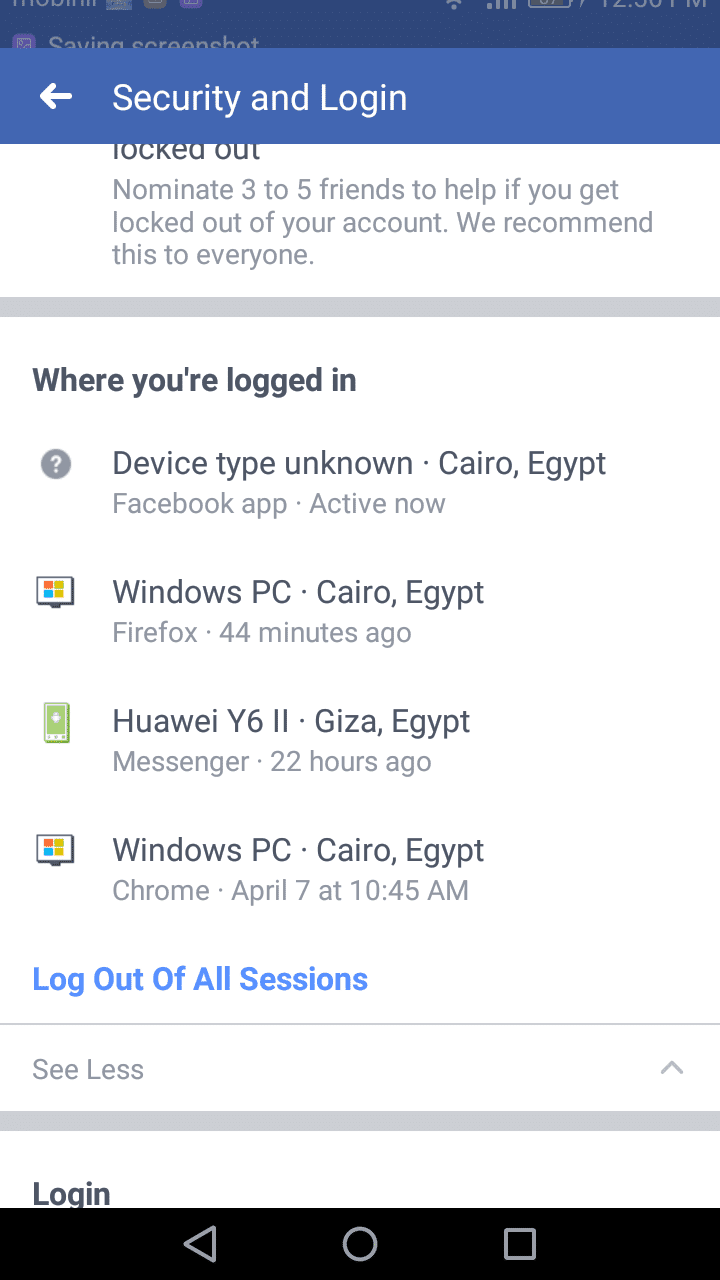Tap the Saving screenshot notification icon
This screenshot has height=1280, width=720.
click(22, 43)
